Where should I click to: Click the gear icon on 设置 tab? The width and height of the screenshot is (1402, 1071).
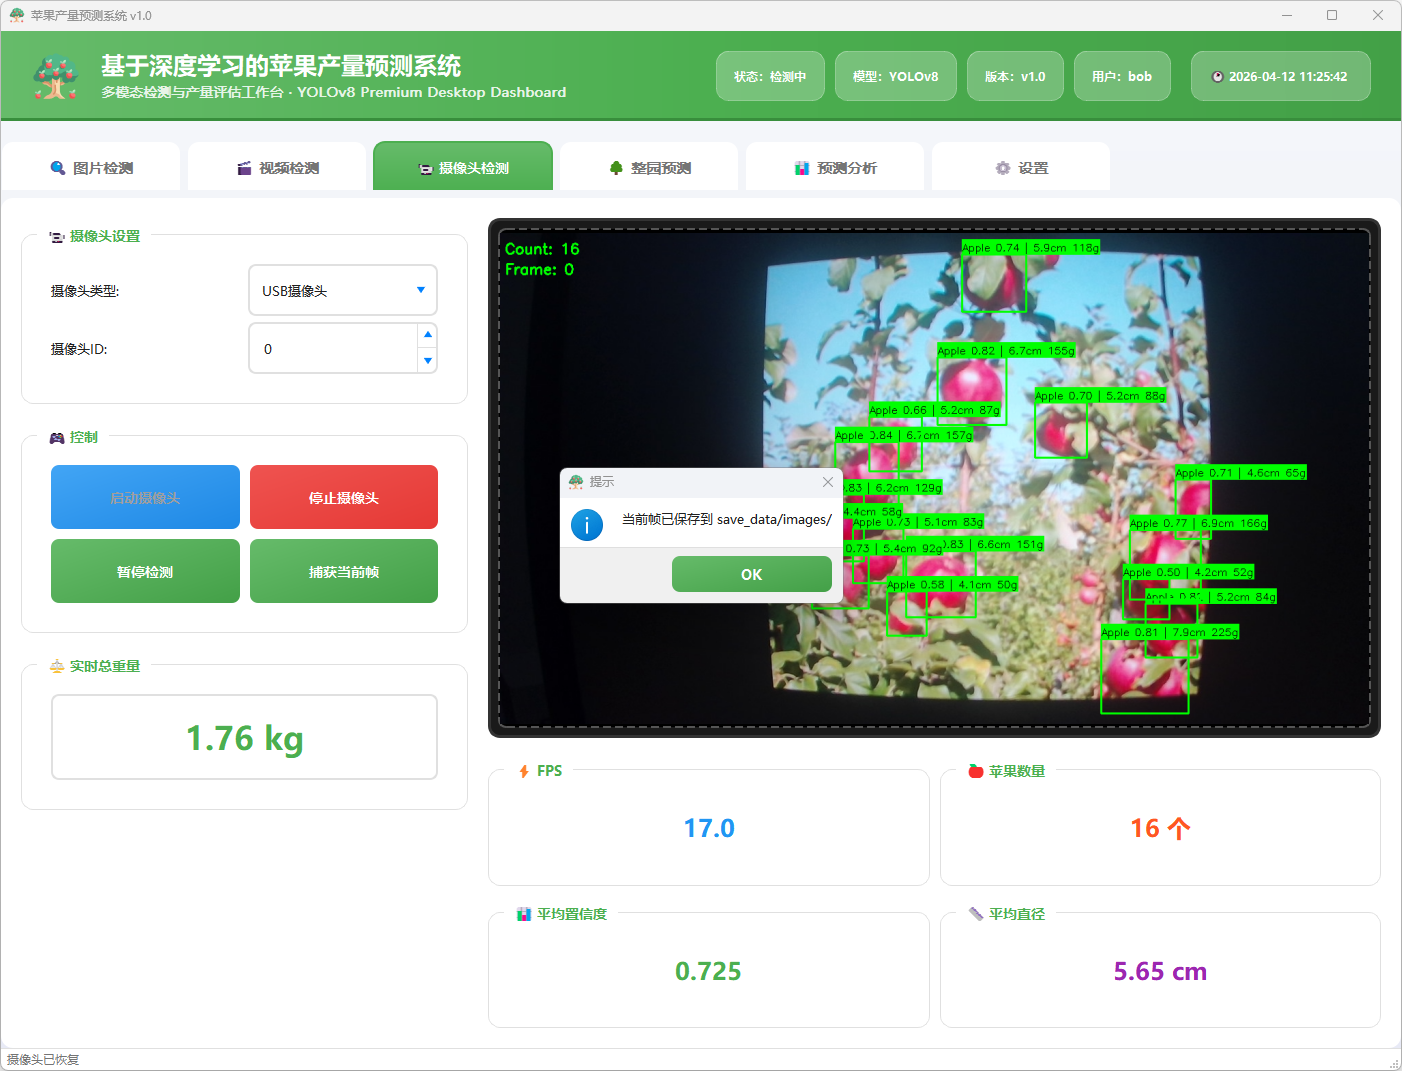tap(1003, 168)
